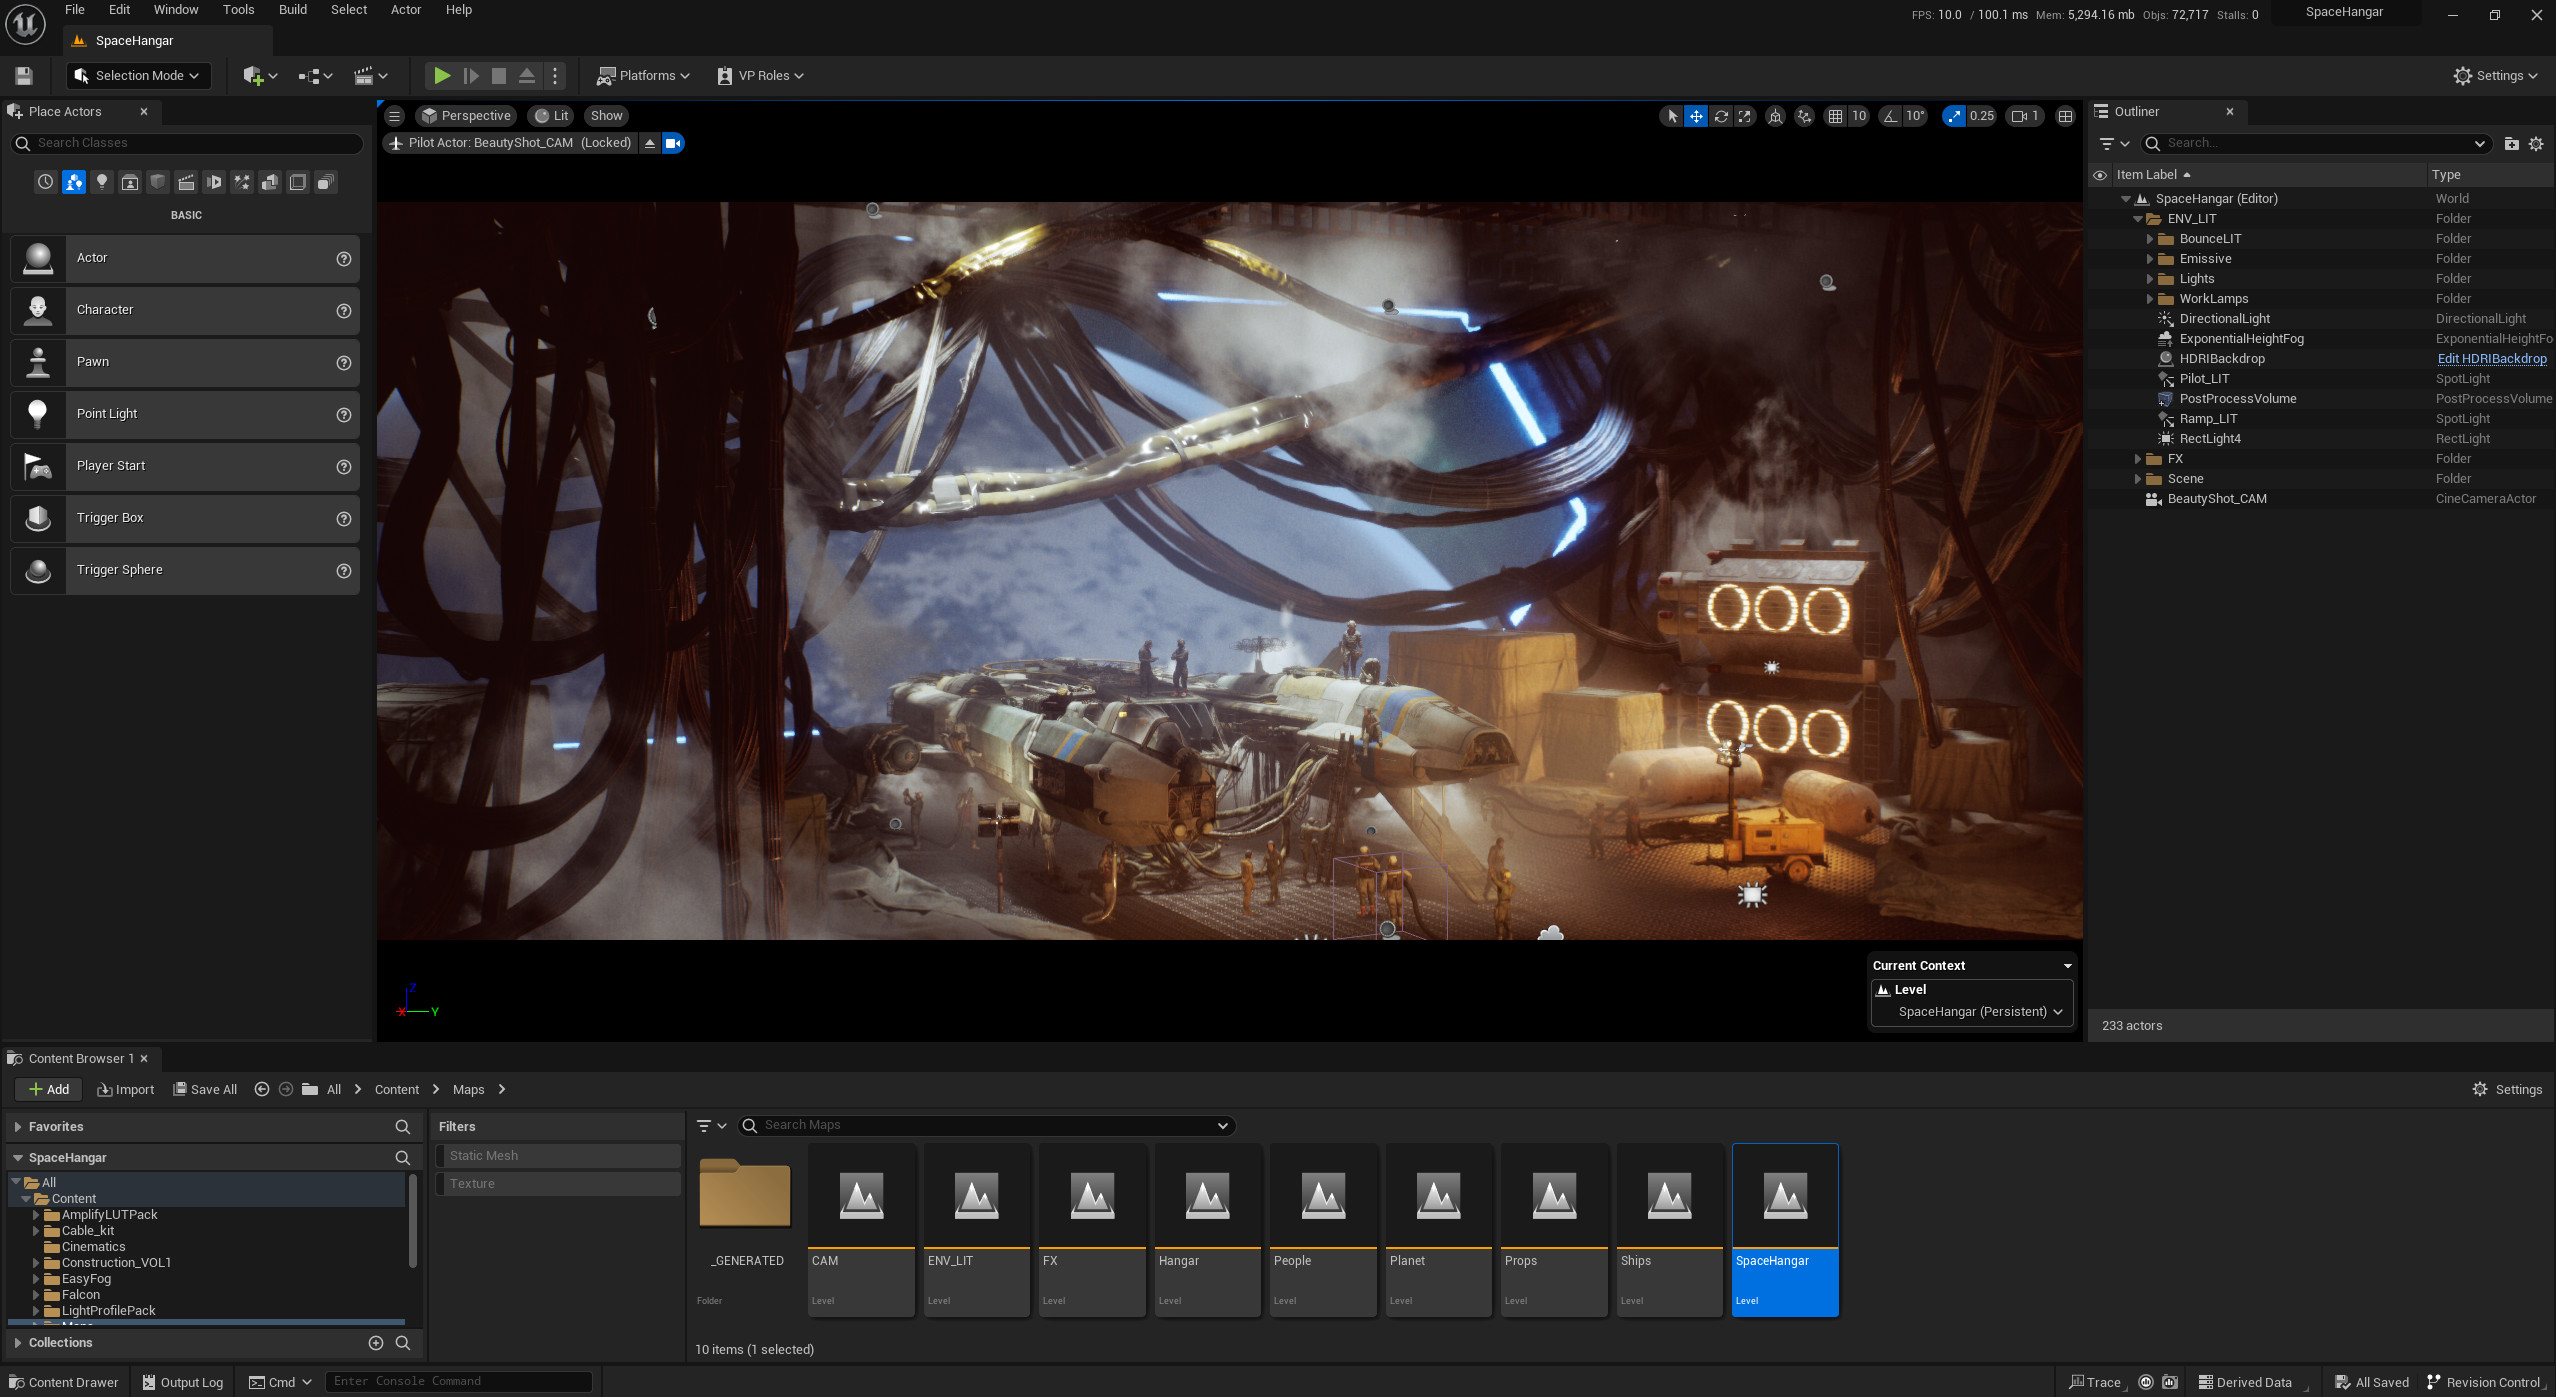Open the VP Roles dropdown
Viewport: 2556px width, 1397px height.
(x=760, y=76)
